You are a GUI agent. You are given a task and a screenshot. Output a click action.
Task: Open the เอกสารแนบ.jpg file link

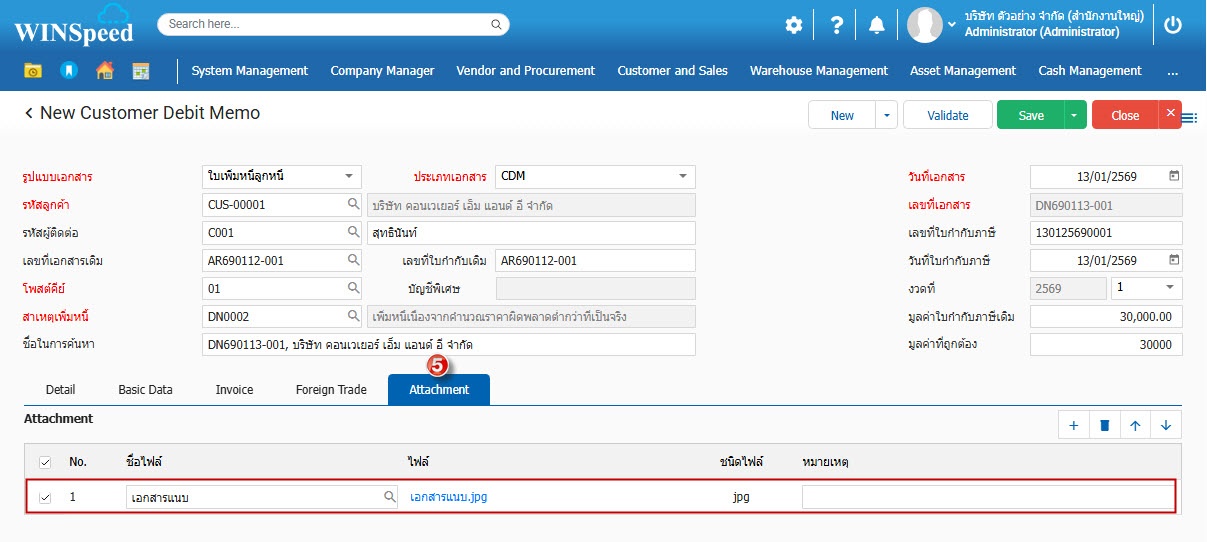coord(448,497)
